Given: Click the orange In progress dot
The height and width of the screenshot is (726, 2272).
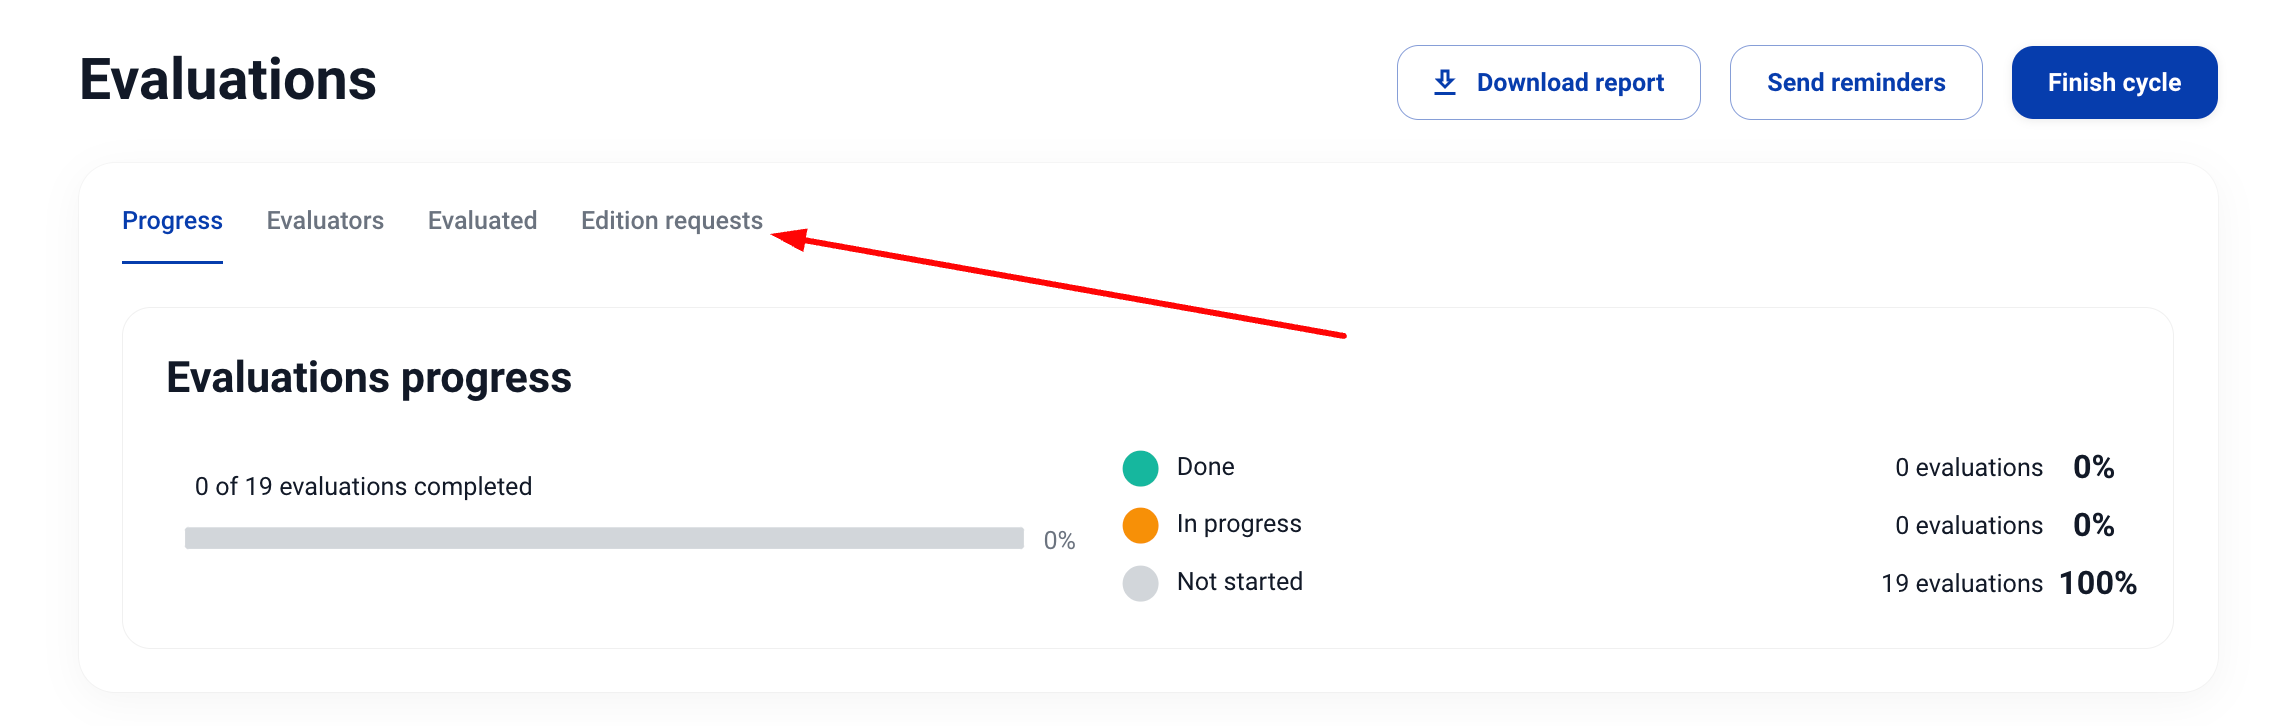Looking at the screenshot, I should click(1140, 525).
